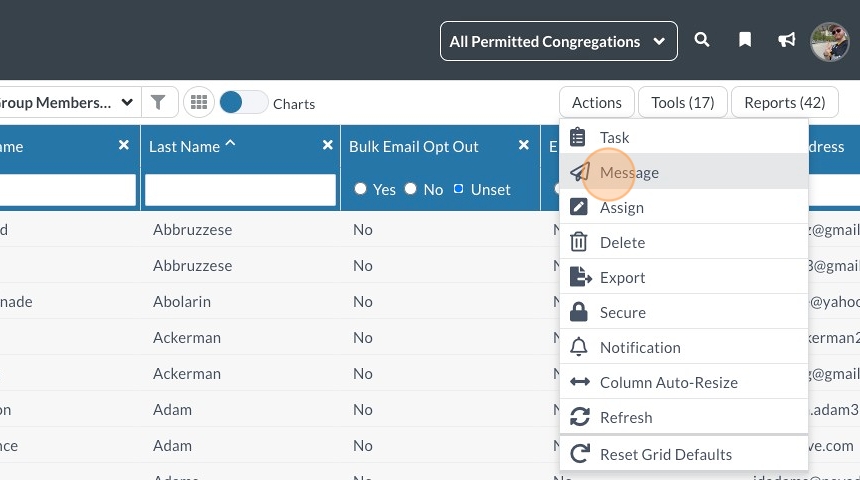Remove the Last Name column via X

point(327,146)
